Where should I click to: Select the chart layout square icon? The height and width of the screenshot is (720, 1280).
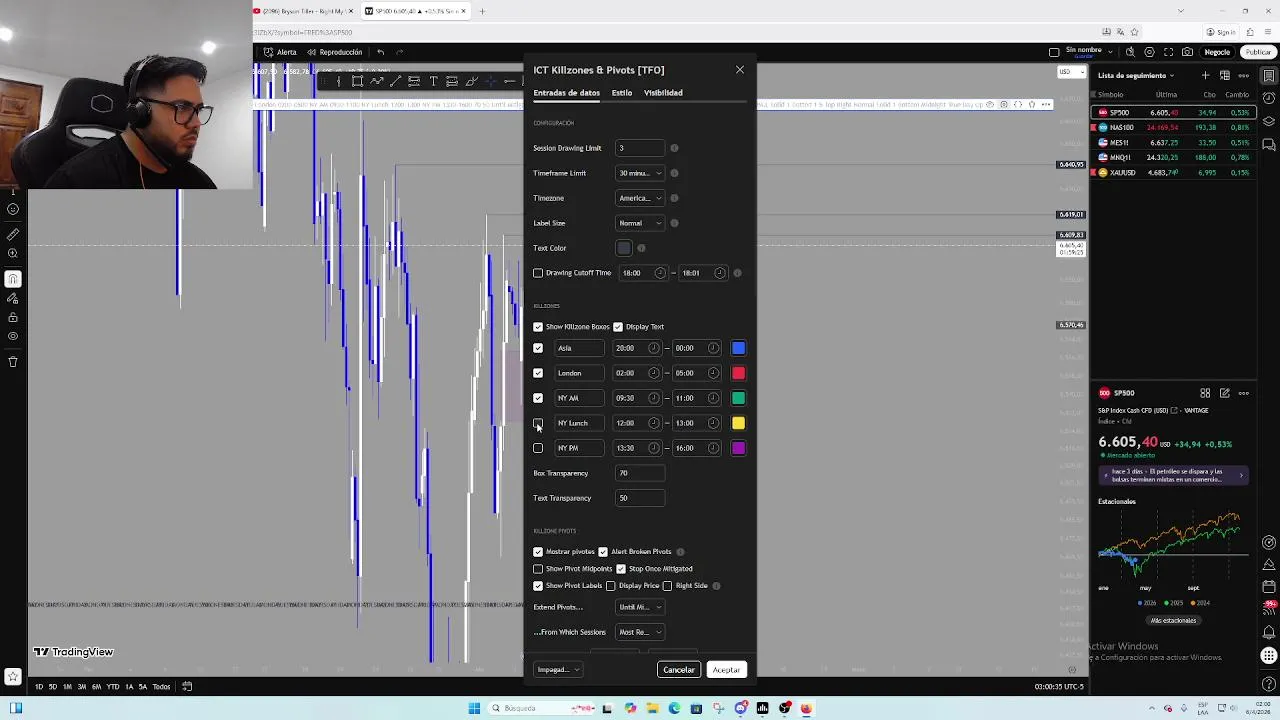1054,52
